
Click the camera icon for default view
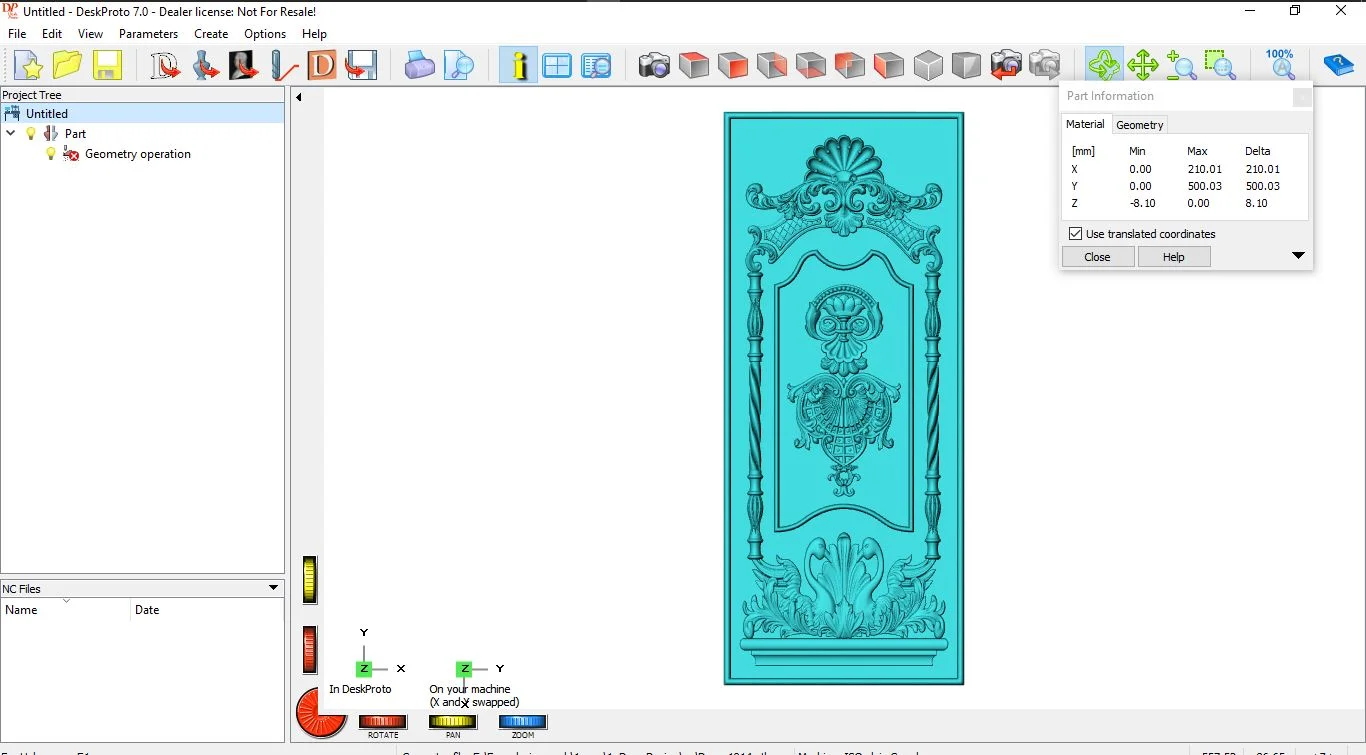coord(654,66)
